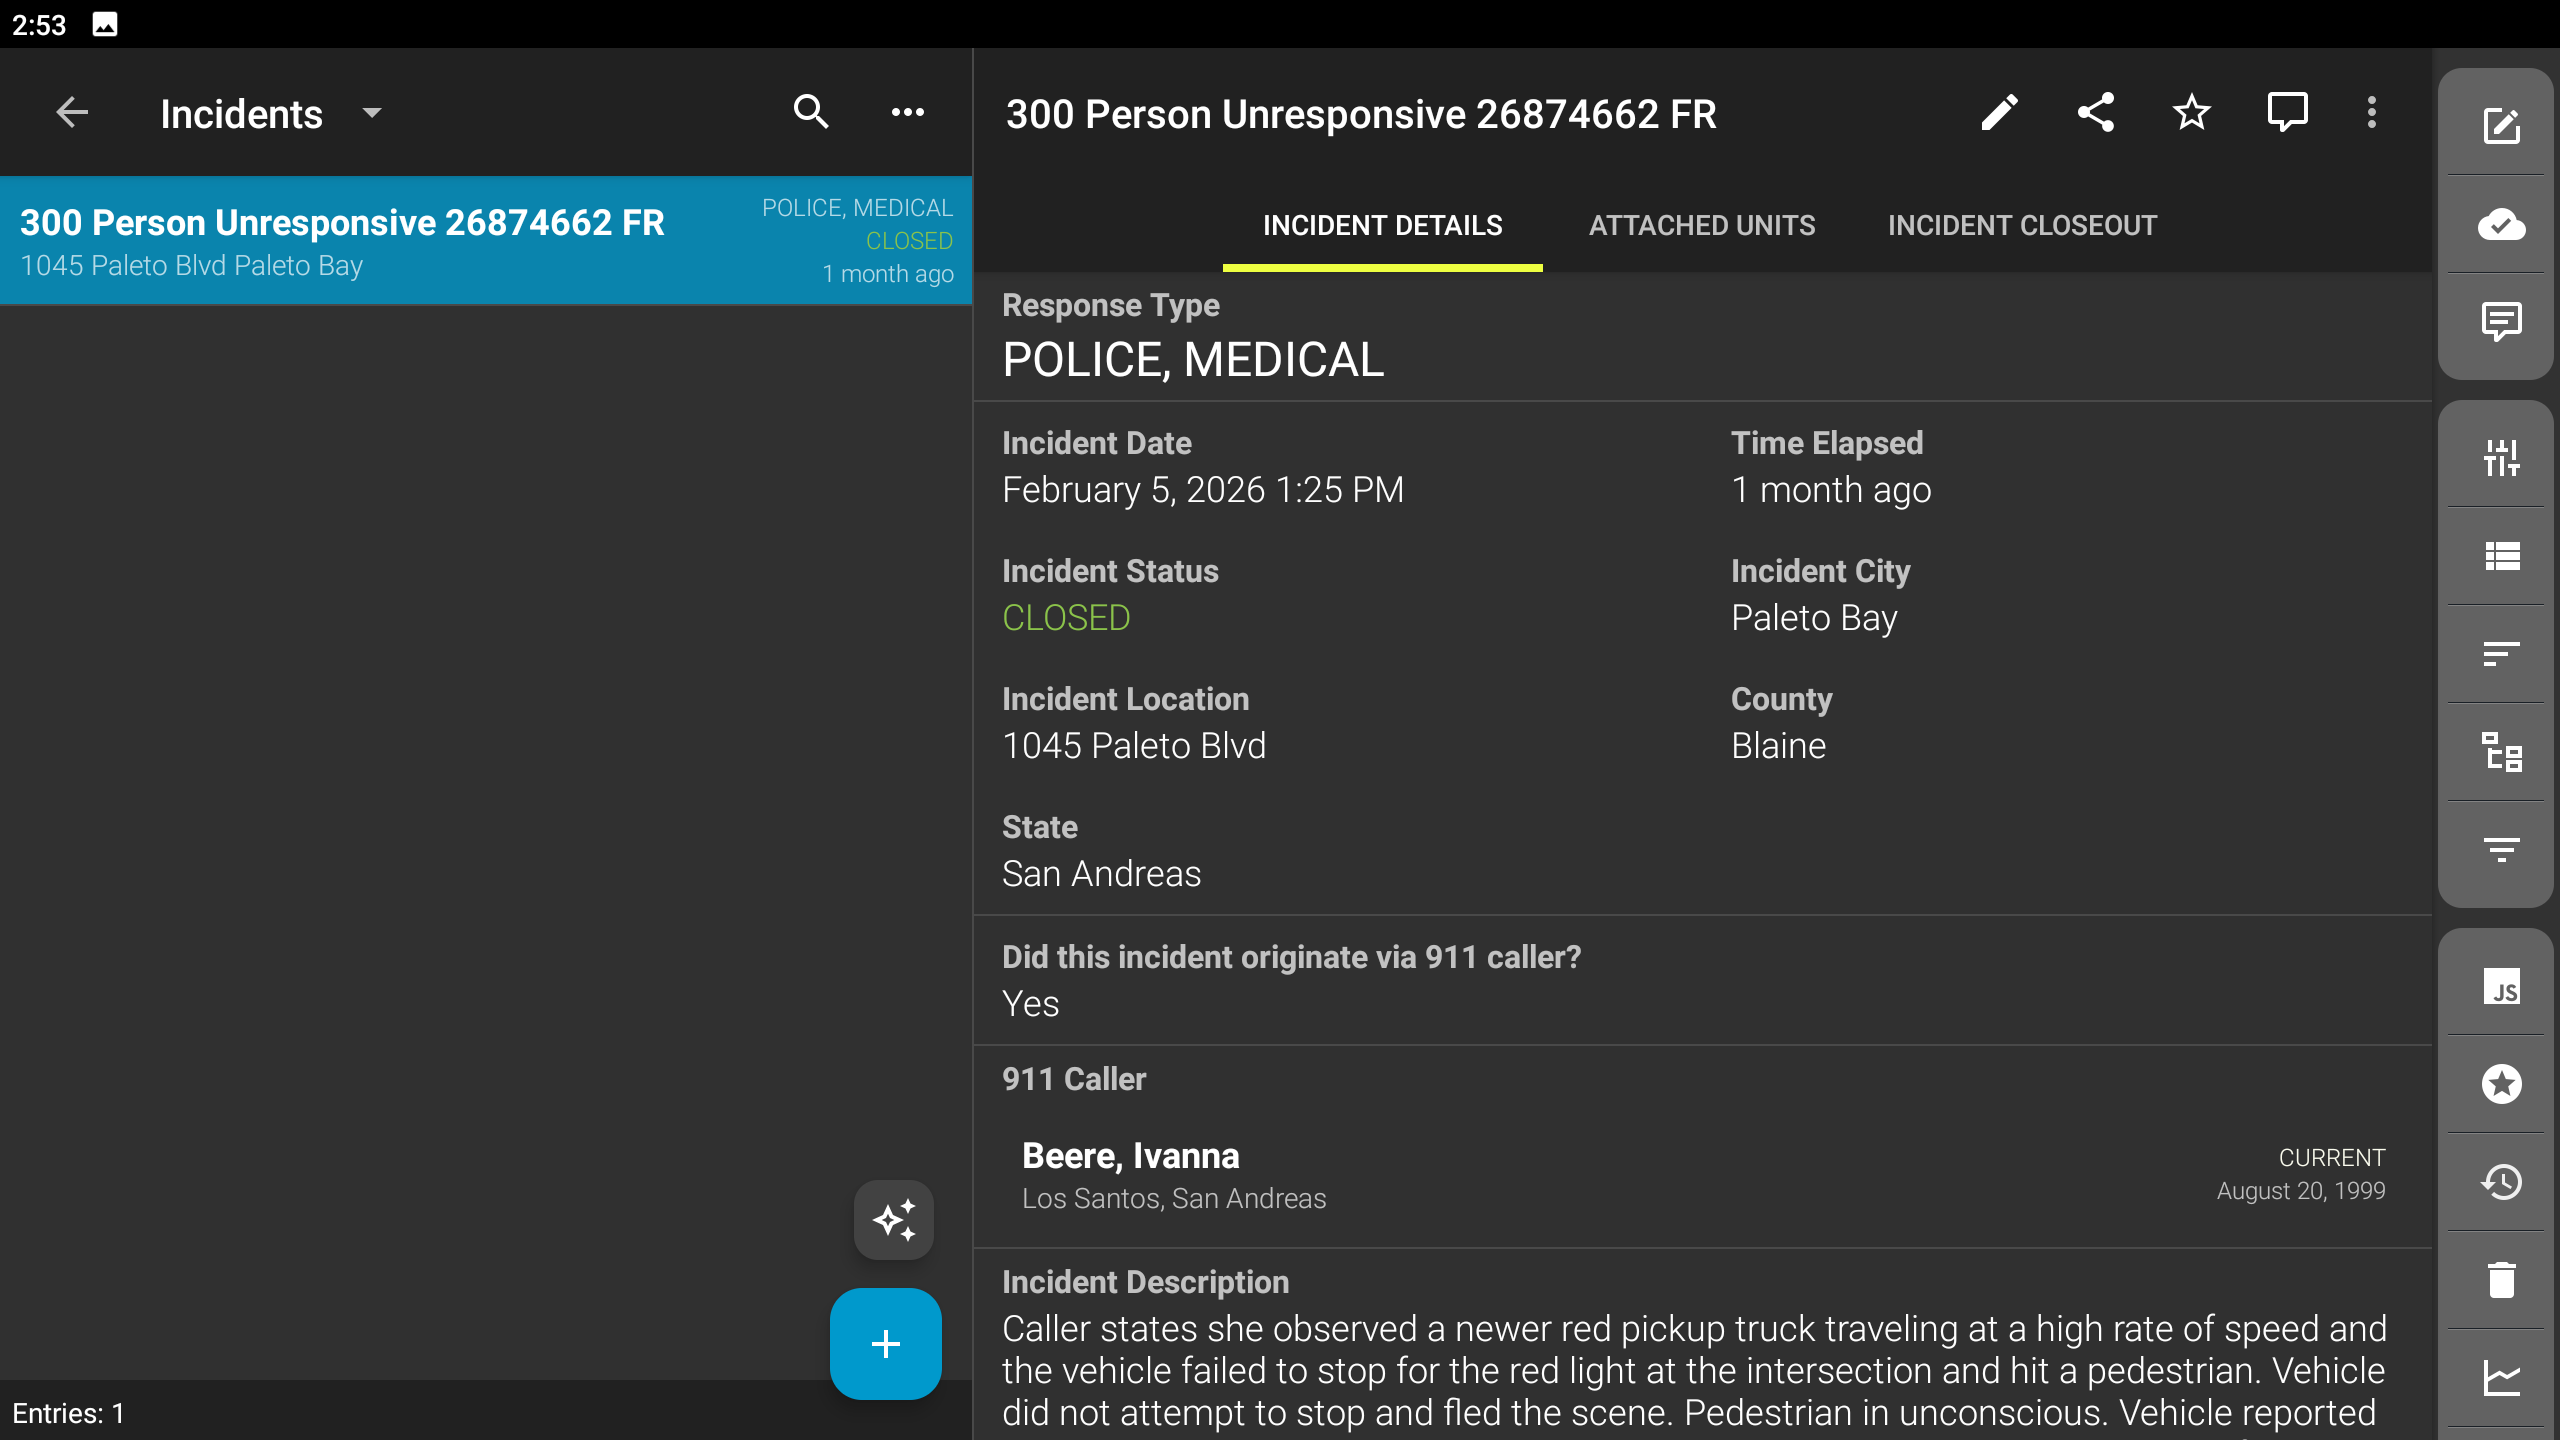Open the cloud sync icon in sidebar
Viewport: 2560px width, 1440px height.
[2501, 224]
